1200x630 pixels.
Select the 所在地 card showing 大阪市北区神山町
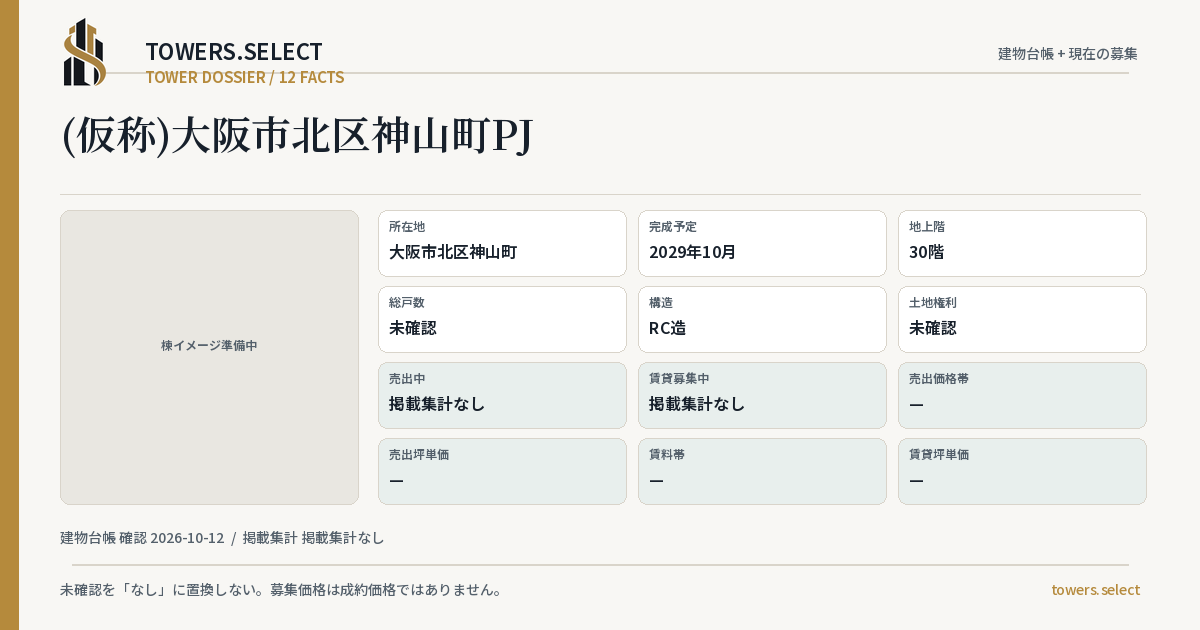coord(502,243)
